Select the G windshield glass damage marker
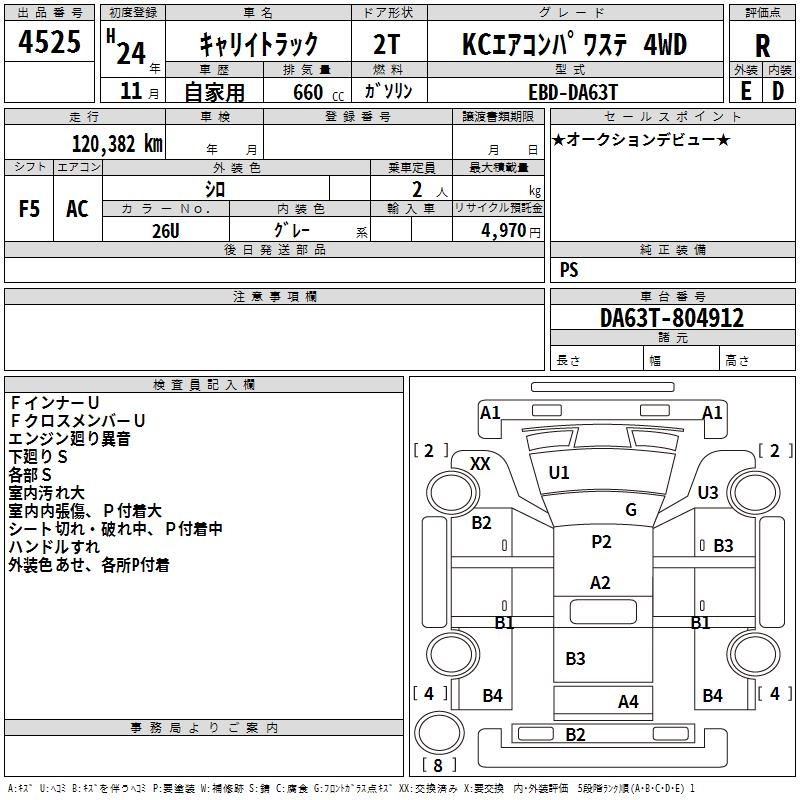This screenshot has width=800, height=800. (x=630, y=510)
